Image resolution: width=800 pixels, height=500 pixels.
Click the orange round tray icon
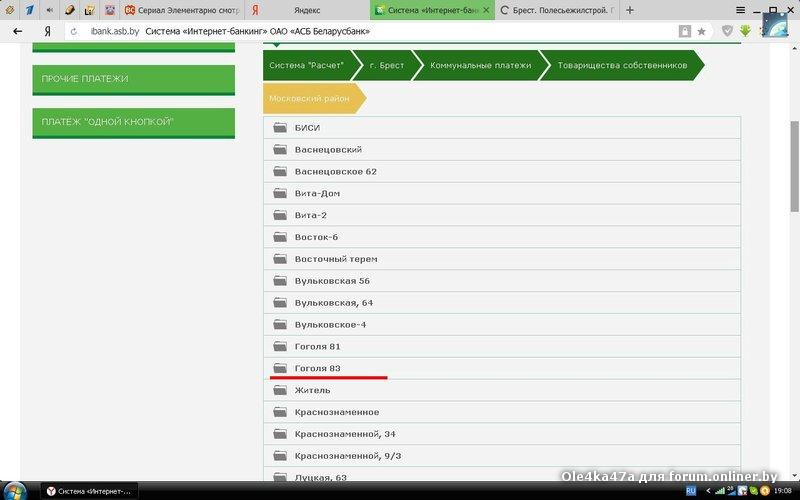[764, 491]
